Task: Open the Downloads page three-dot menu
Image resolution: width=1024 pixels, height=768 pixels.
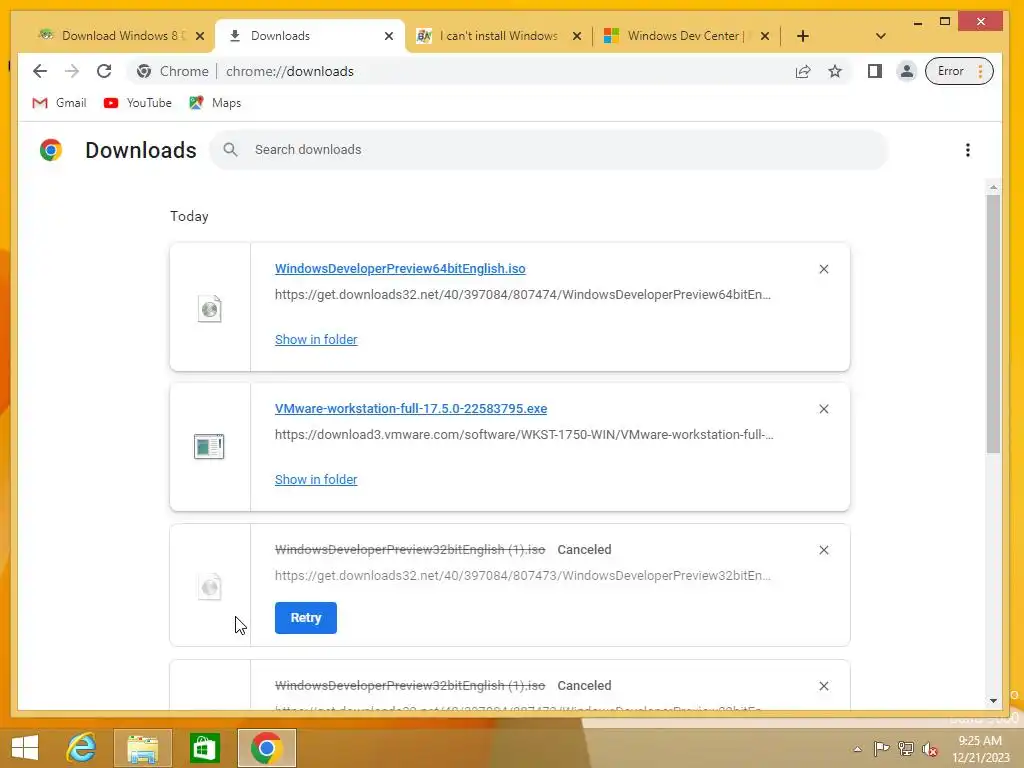Action: (967, 150)
